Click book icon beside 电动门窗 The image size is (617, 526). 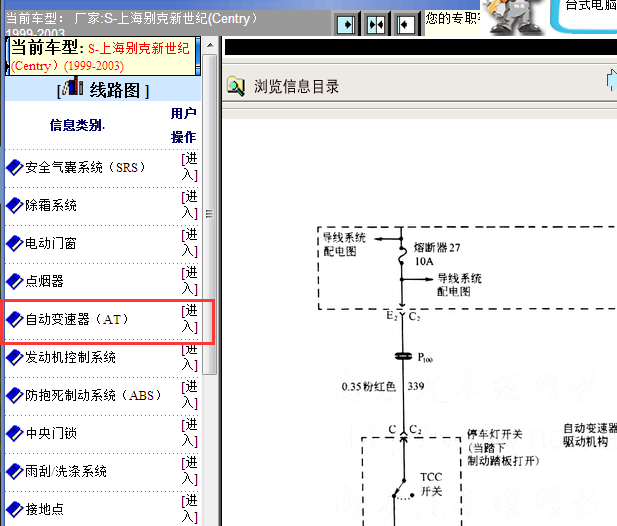15,244
